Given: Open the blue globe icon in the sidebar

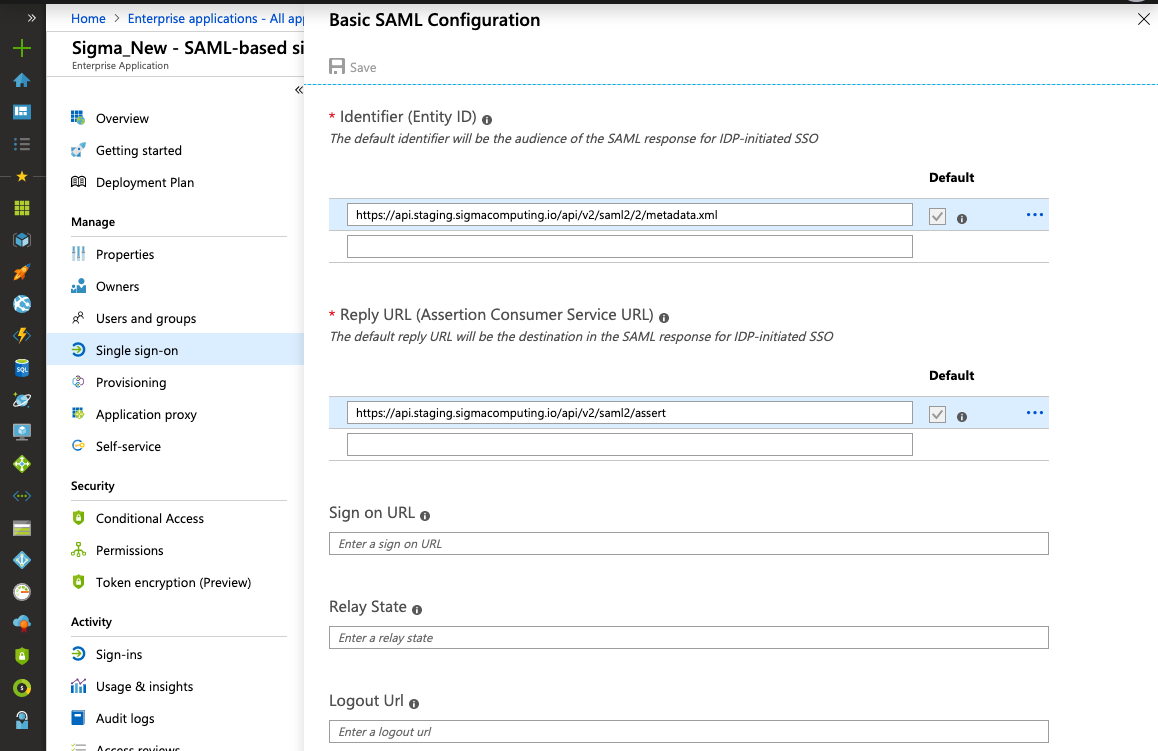Looking at the screenshot, I should tap(22, 304).
